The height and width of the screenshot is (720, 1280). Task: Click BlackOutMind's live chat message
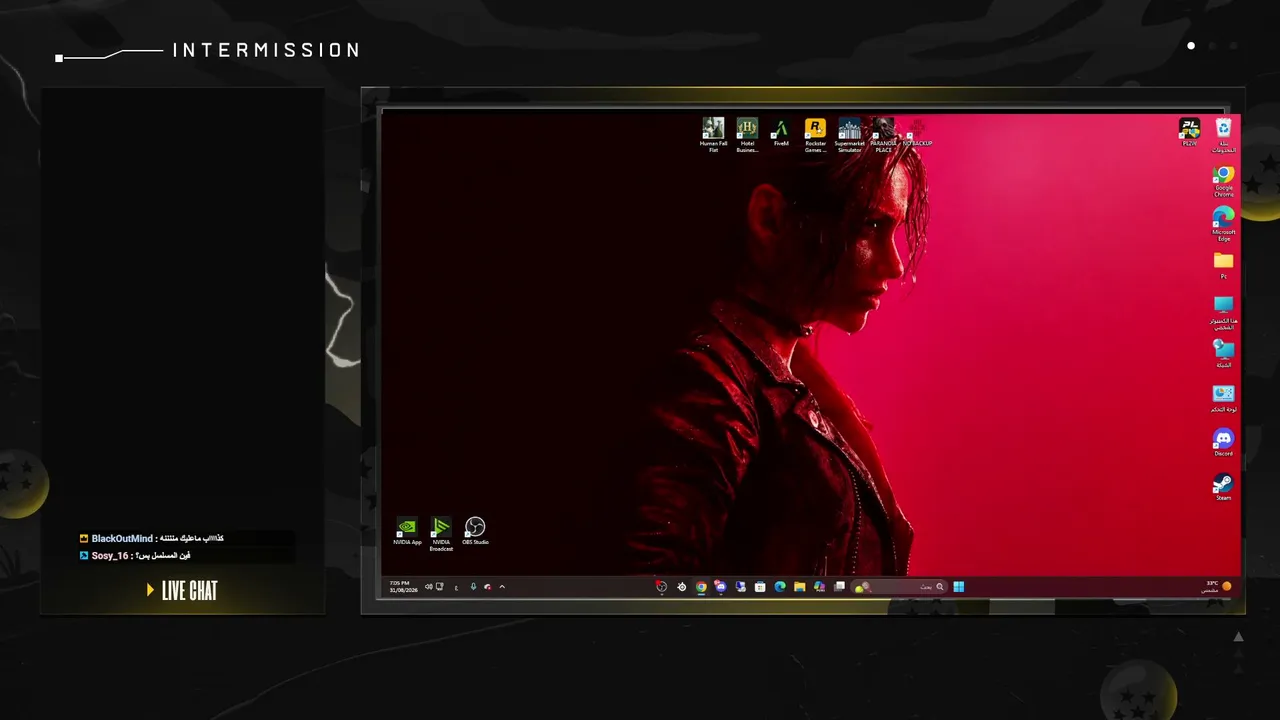pos(152,539)
